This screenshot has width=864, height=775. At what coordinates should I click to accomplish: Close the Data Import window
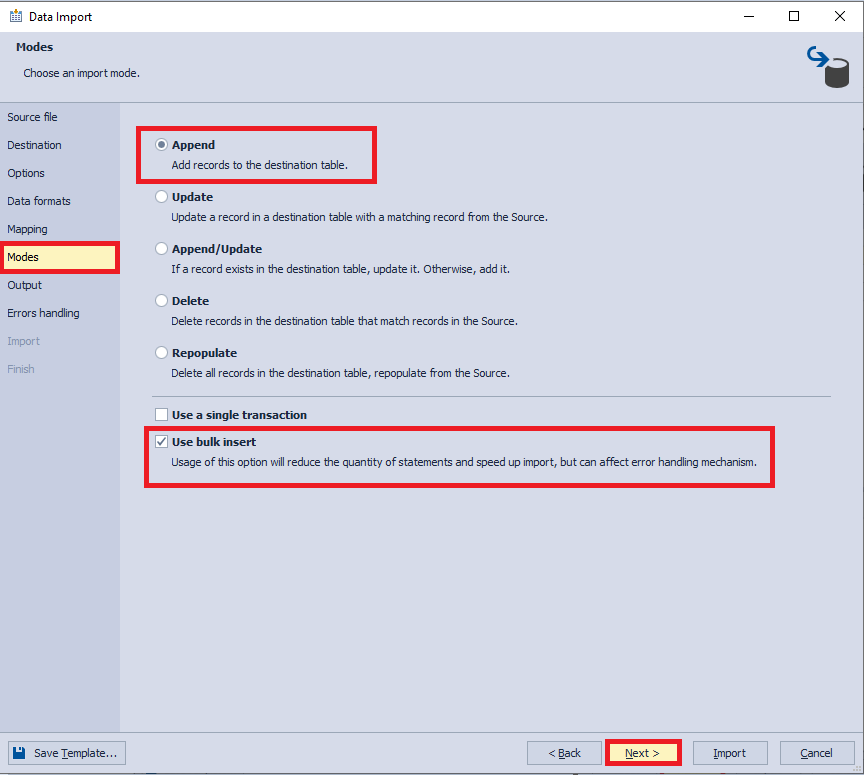point(840,16)
